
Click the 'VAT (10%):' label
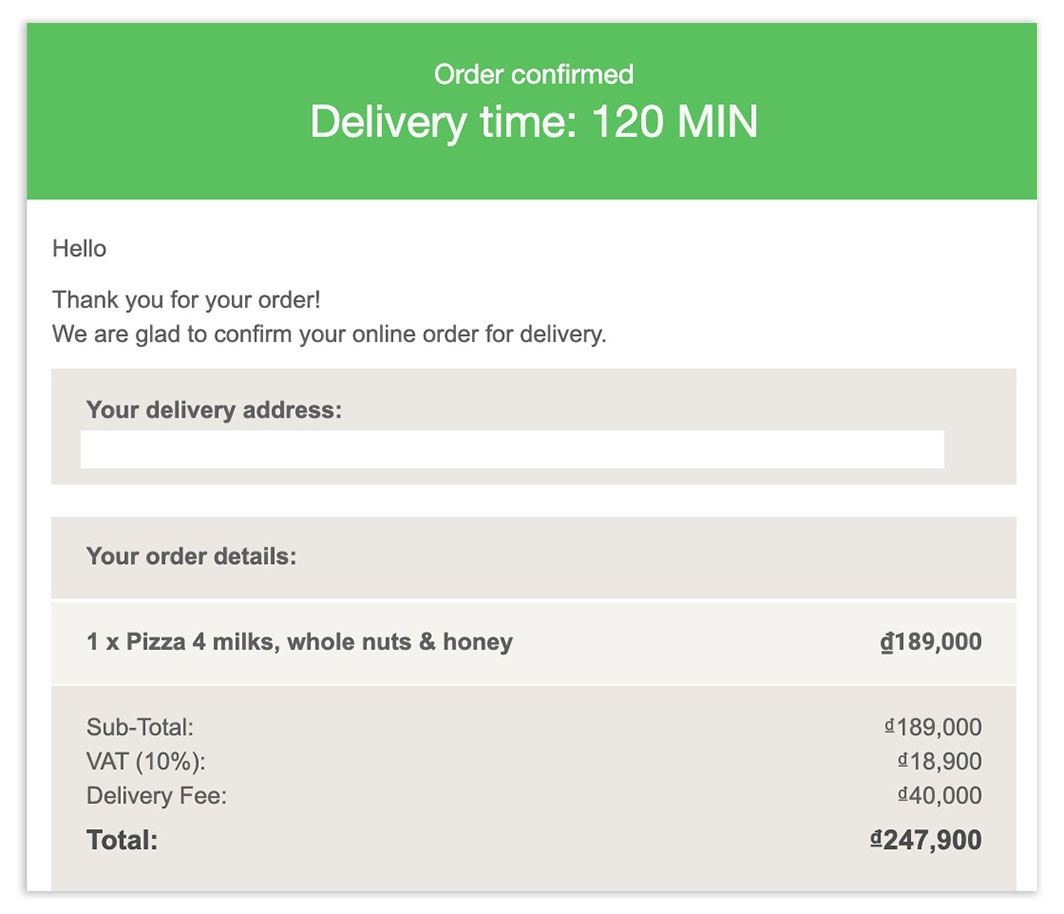click(x=145, y=761)
